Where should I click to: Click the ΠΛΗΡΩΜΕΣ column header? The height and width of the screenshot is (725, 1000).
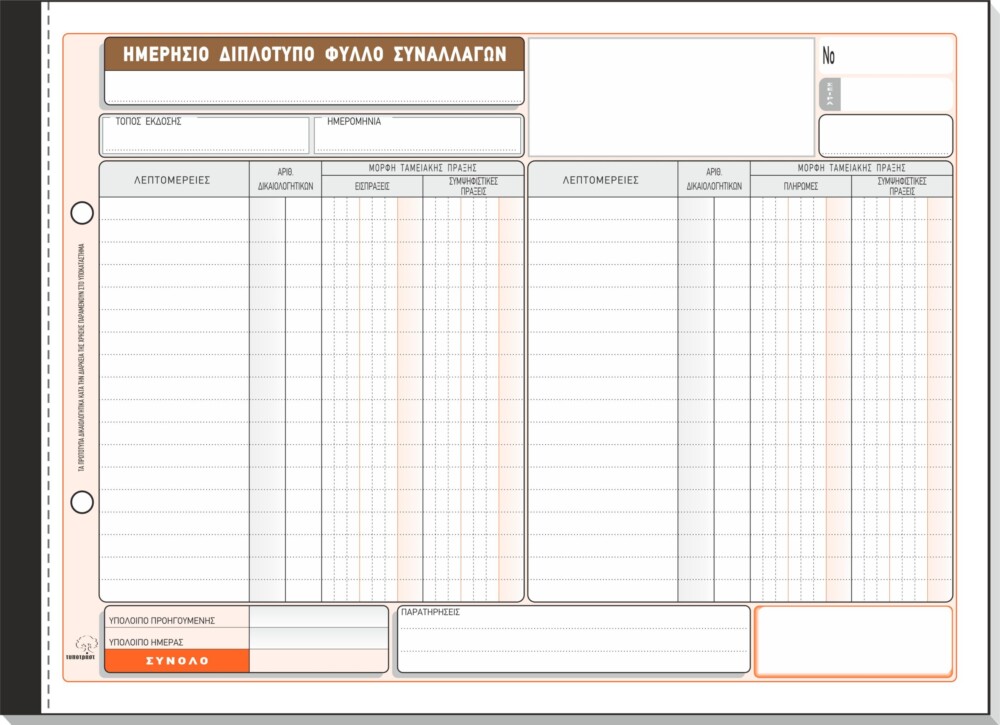801,186
